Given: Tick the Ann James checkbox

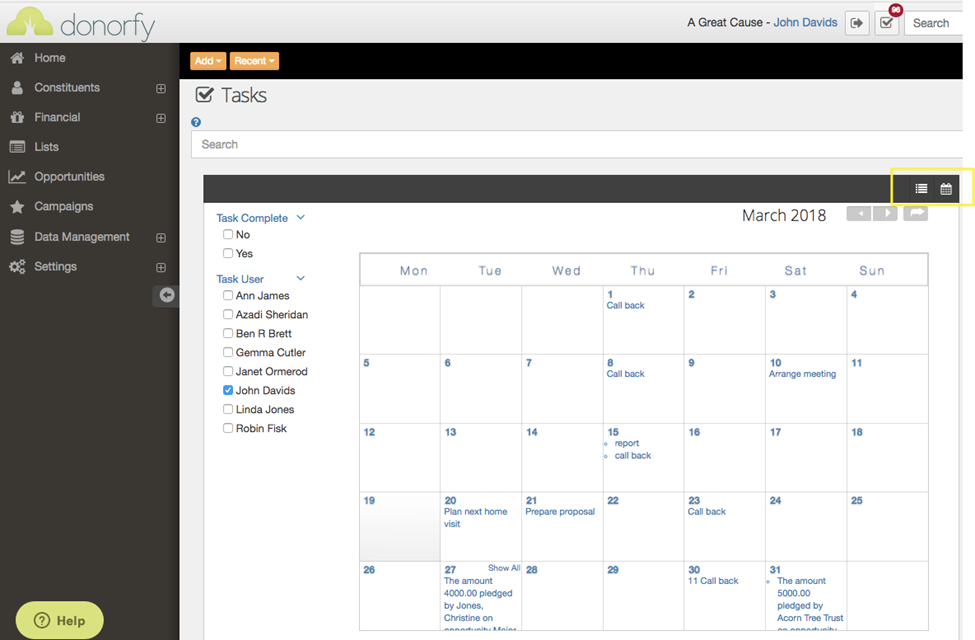Looking at the screenshot, I should point(228,296).
